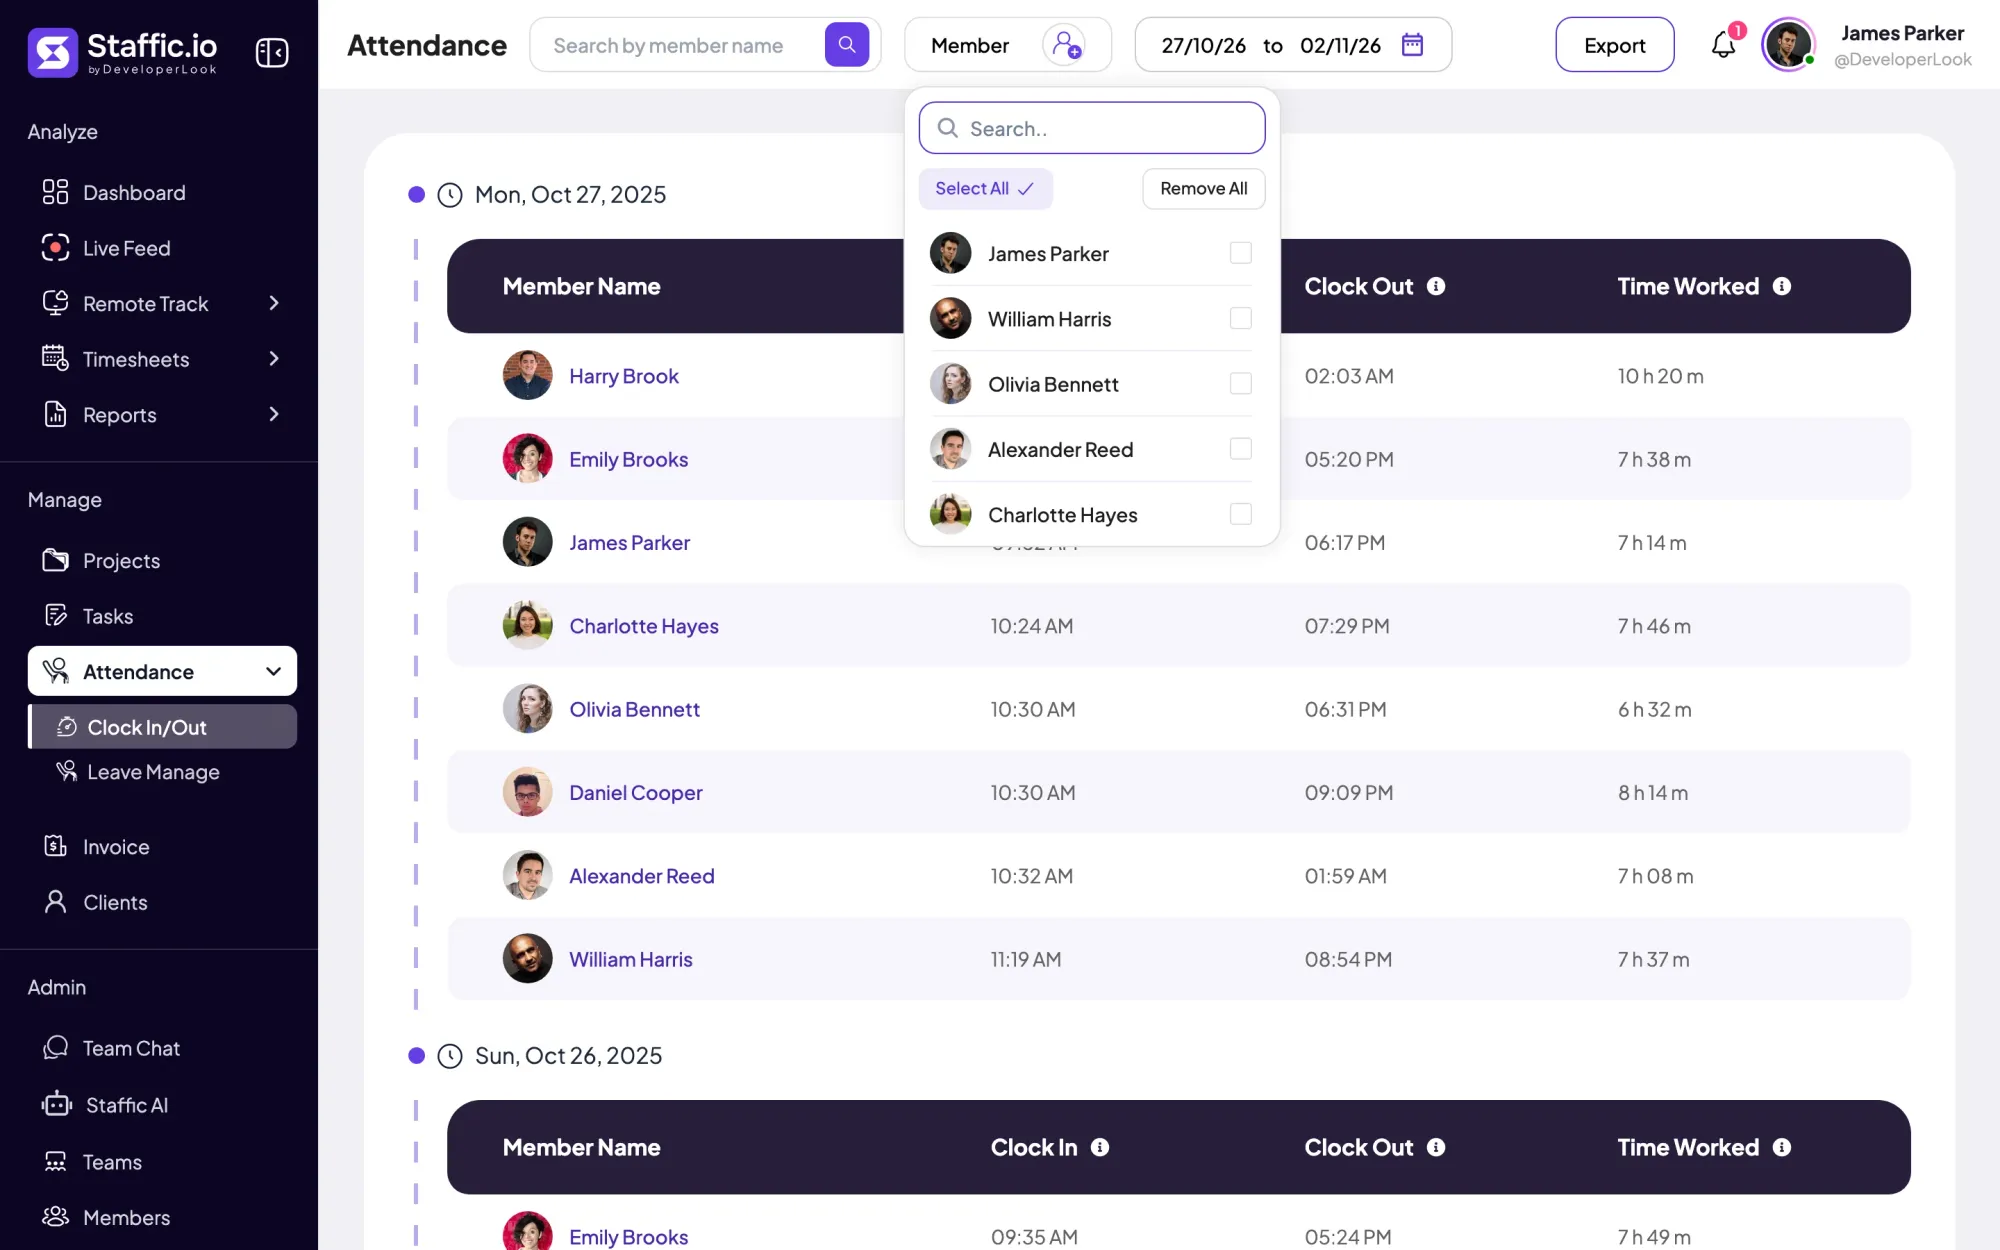The width and height of the screenshot is (2000, 1250).
Task: Click the add-member icon next to Member
Action: tap(1066, 45)
